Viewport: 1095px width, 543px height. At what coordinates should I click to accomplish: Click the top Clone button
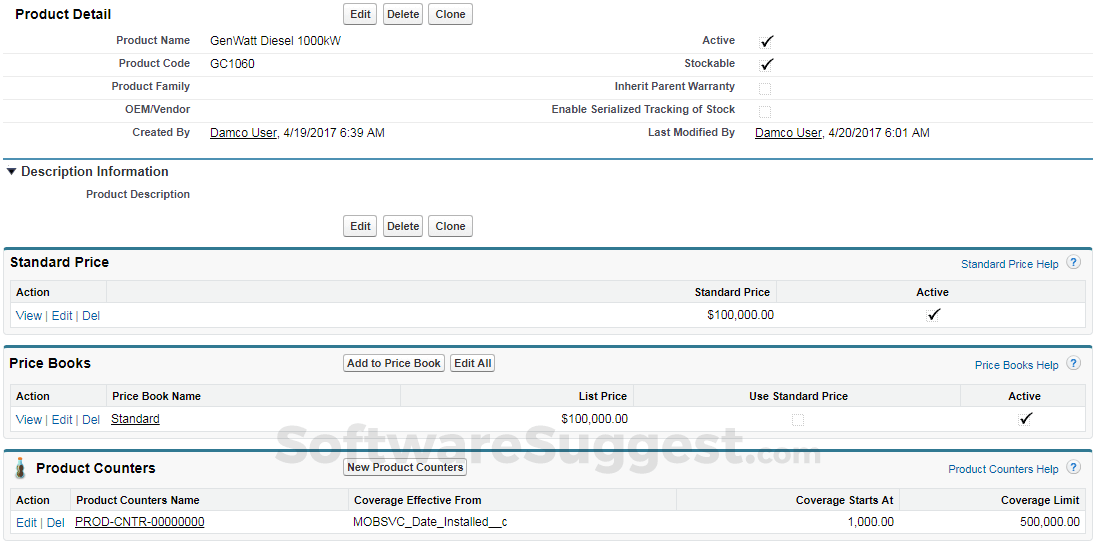(450, 15)
